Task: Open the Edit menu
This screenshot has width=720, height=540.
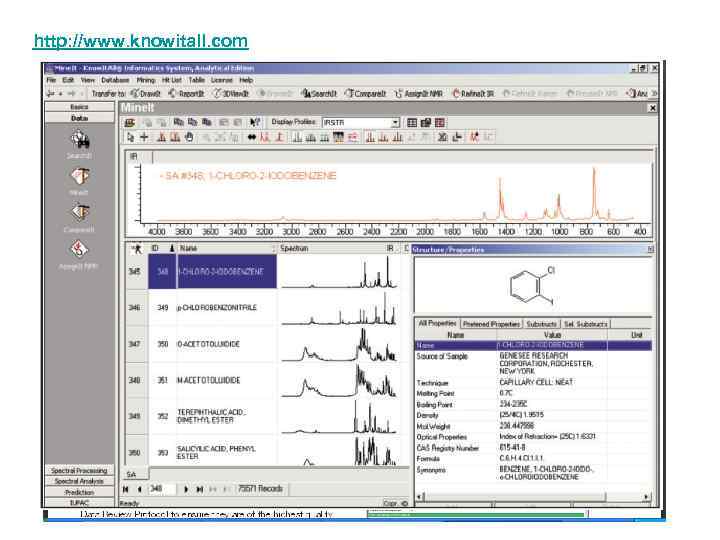Action: point(68,80)
